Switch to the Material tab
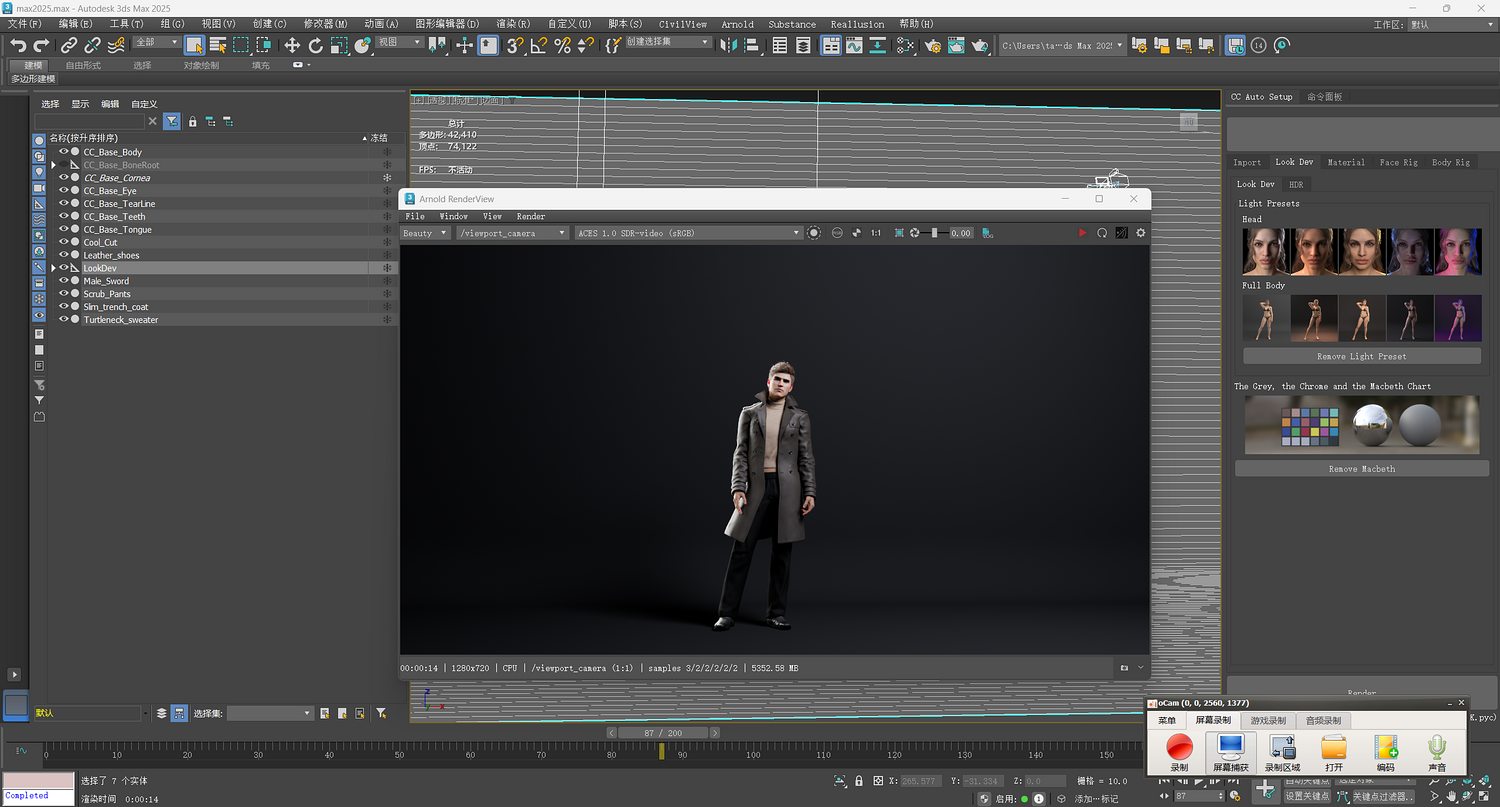1500x807 pixels. coord(1345,162)
